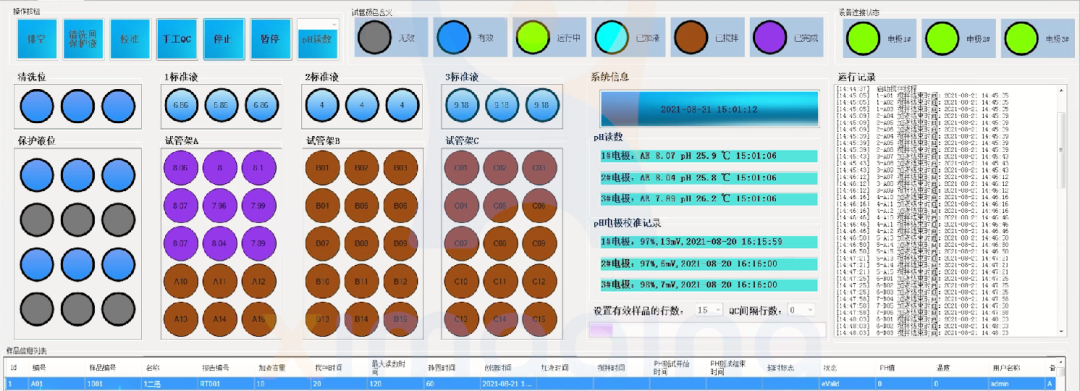Start calibration with the 校准 button
Screen dimensions: 1080x391
(x=129, y=39)
